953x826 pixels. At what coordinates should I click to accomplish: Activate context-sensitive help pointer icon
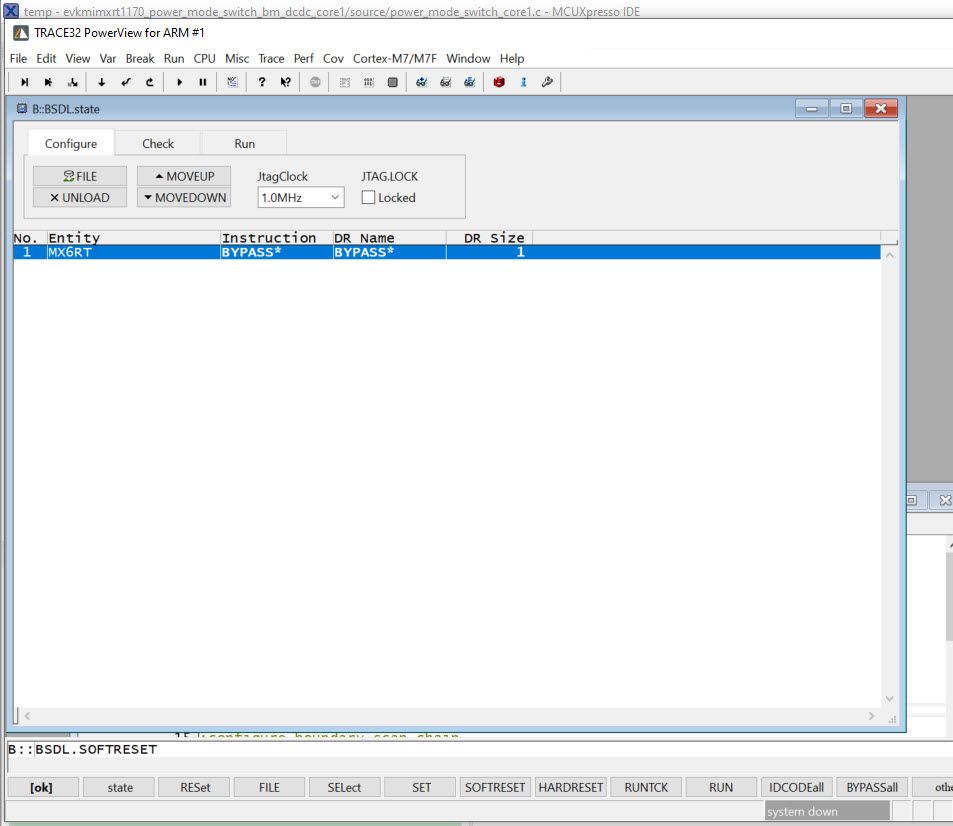coord(285,82)
